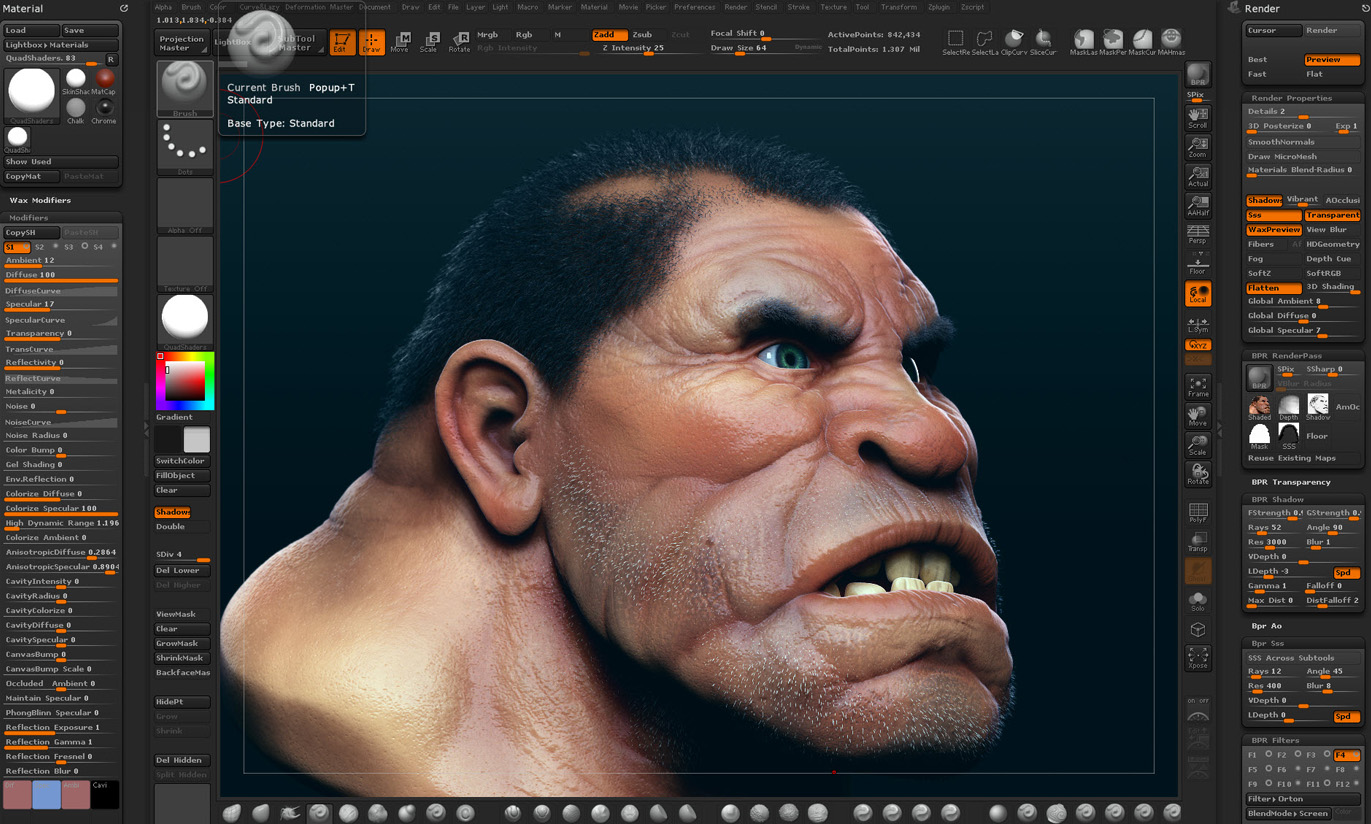This screenshot has width=1371, height=824.
Task: Toggle the WaxPreview render option
Action: tap(1274, 230)
